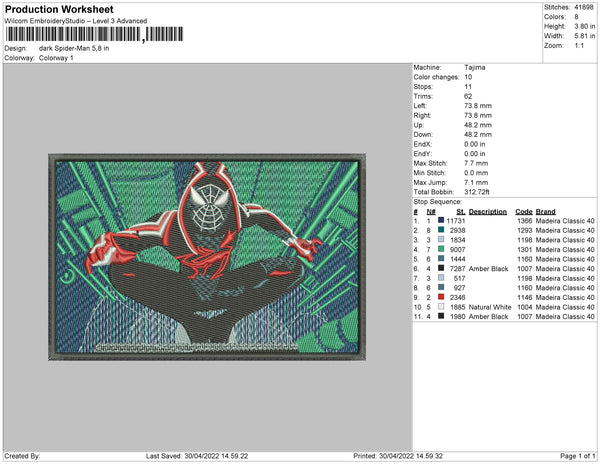Click thread code '1293'
The height and width of the screenshot is (464, 600).
coord(525,230)
